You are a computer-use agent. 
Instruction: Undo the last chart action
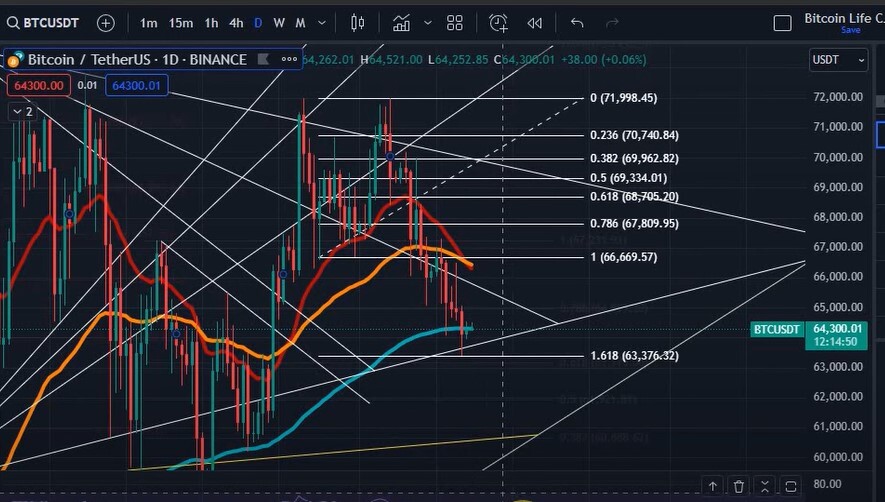click(x=577, y=23)
